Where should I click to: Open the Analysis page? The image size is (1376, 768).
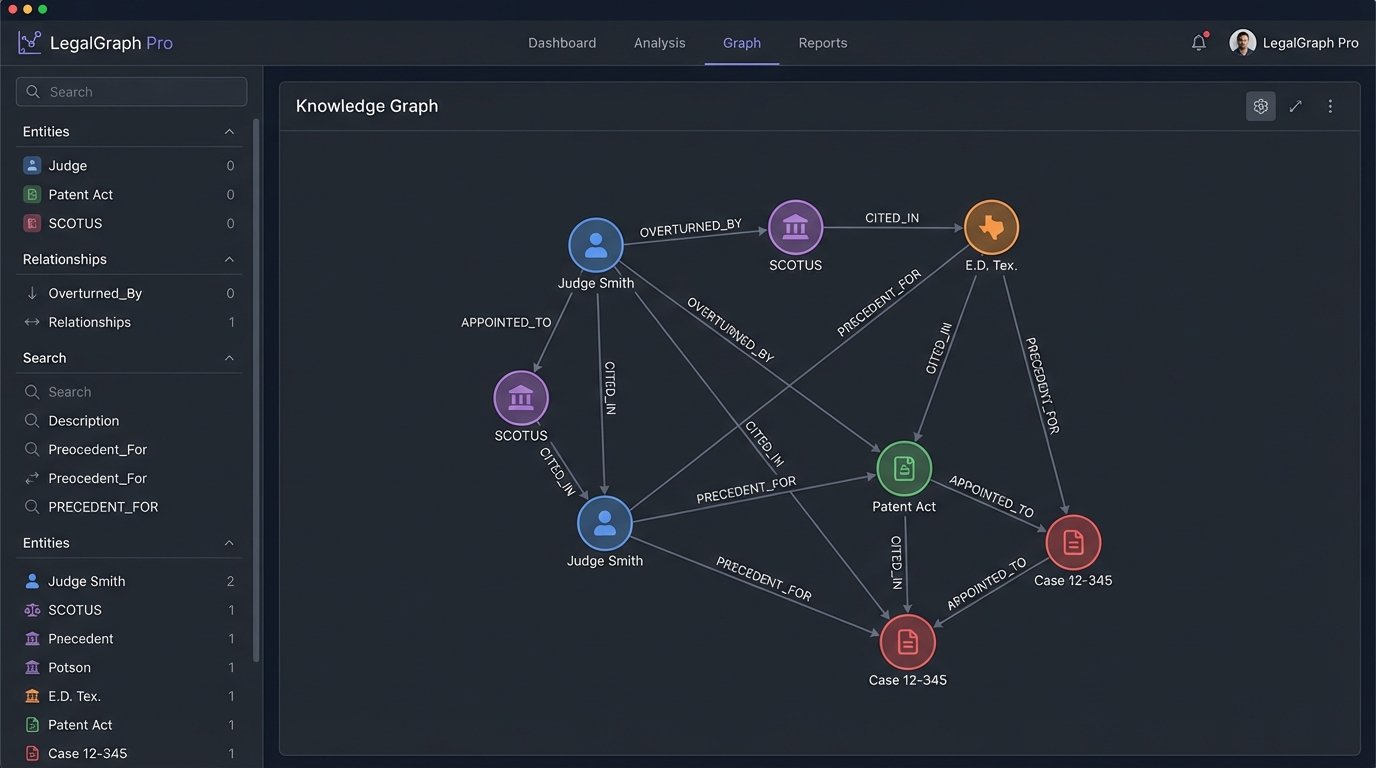pos(659,42)
